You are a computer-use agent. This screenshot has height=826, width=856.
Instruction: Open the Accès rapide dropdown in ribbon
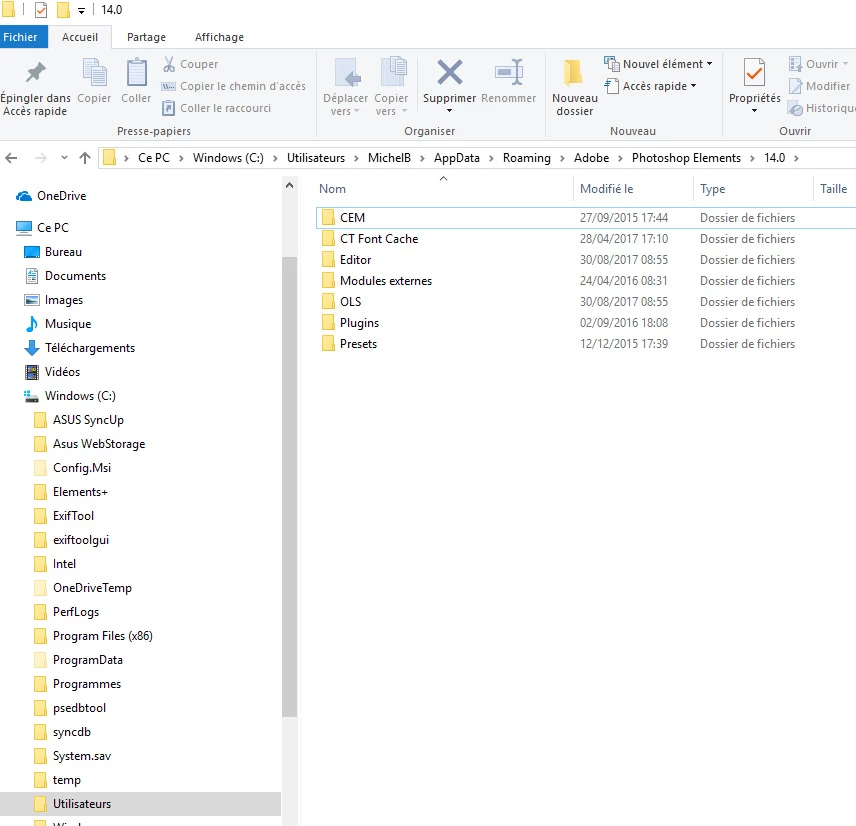650,86
